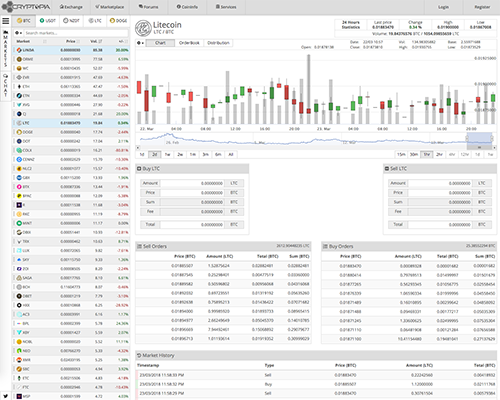Set candle interval to 2hr
Image resolution: width=500 pixels, height=400 pixels.
[x=439, y=154]
